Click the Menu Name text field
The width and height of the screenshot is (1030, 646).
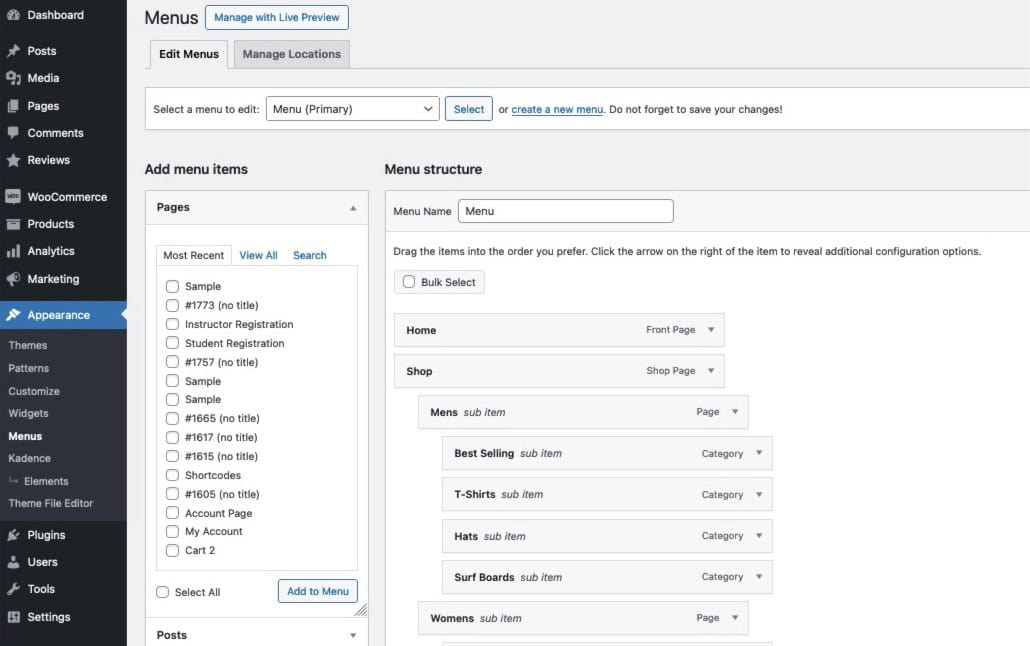(565, 211)
